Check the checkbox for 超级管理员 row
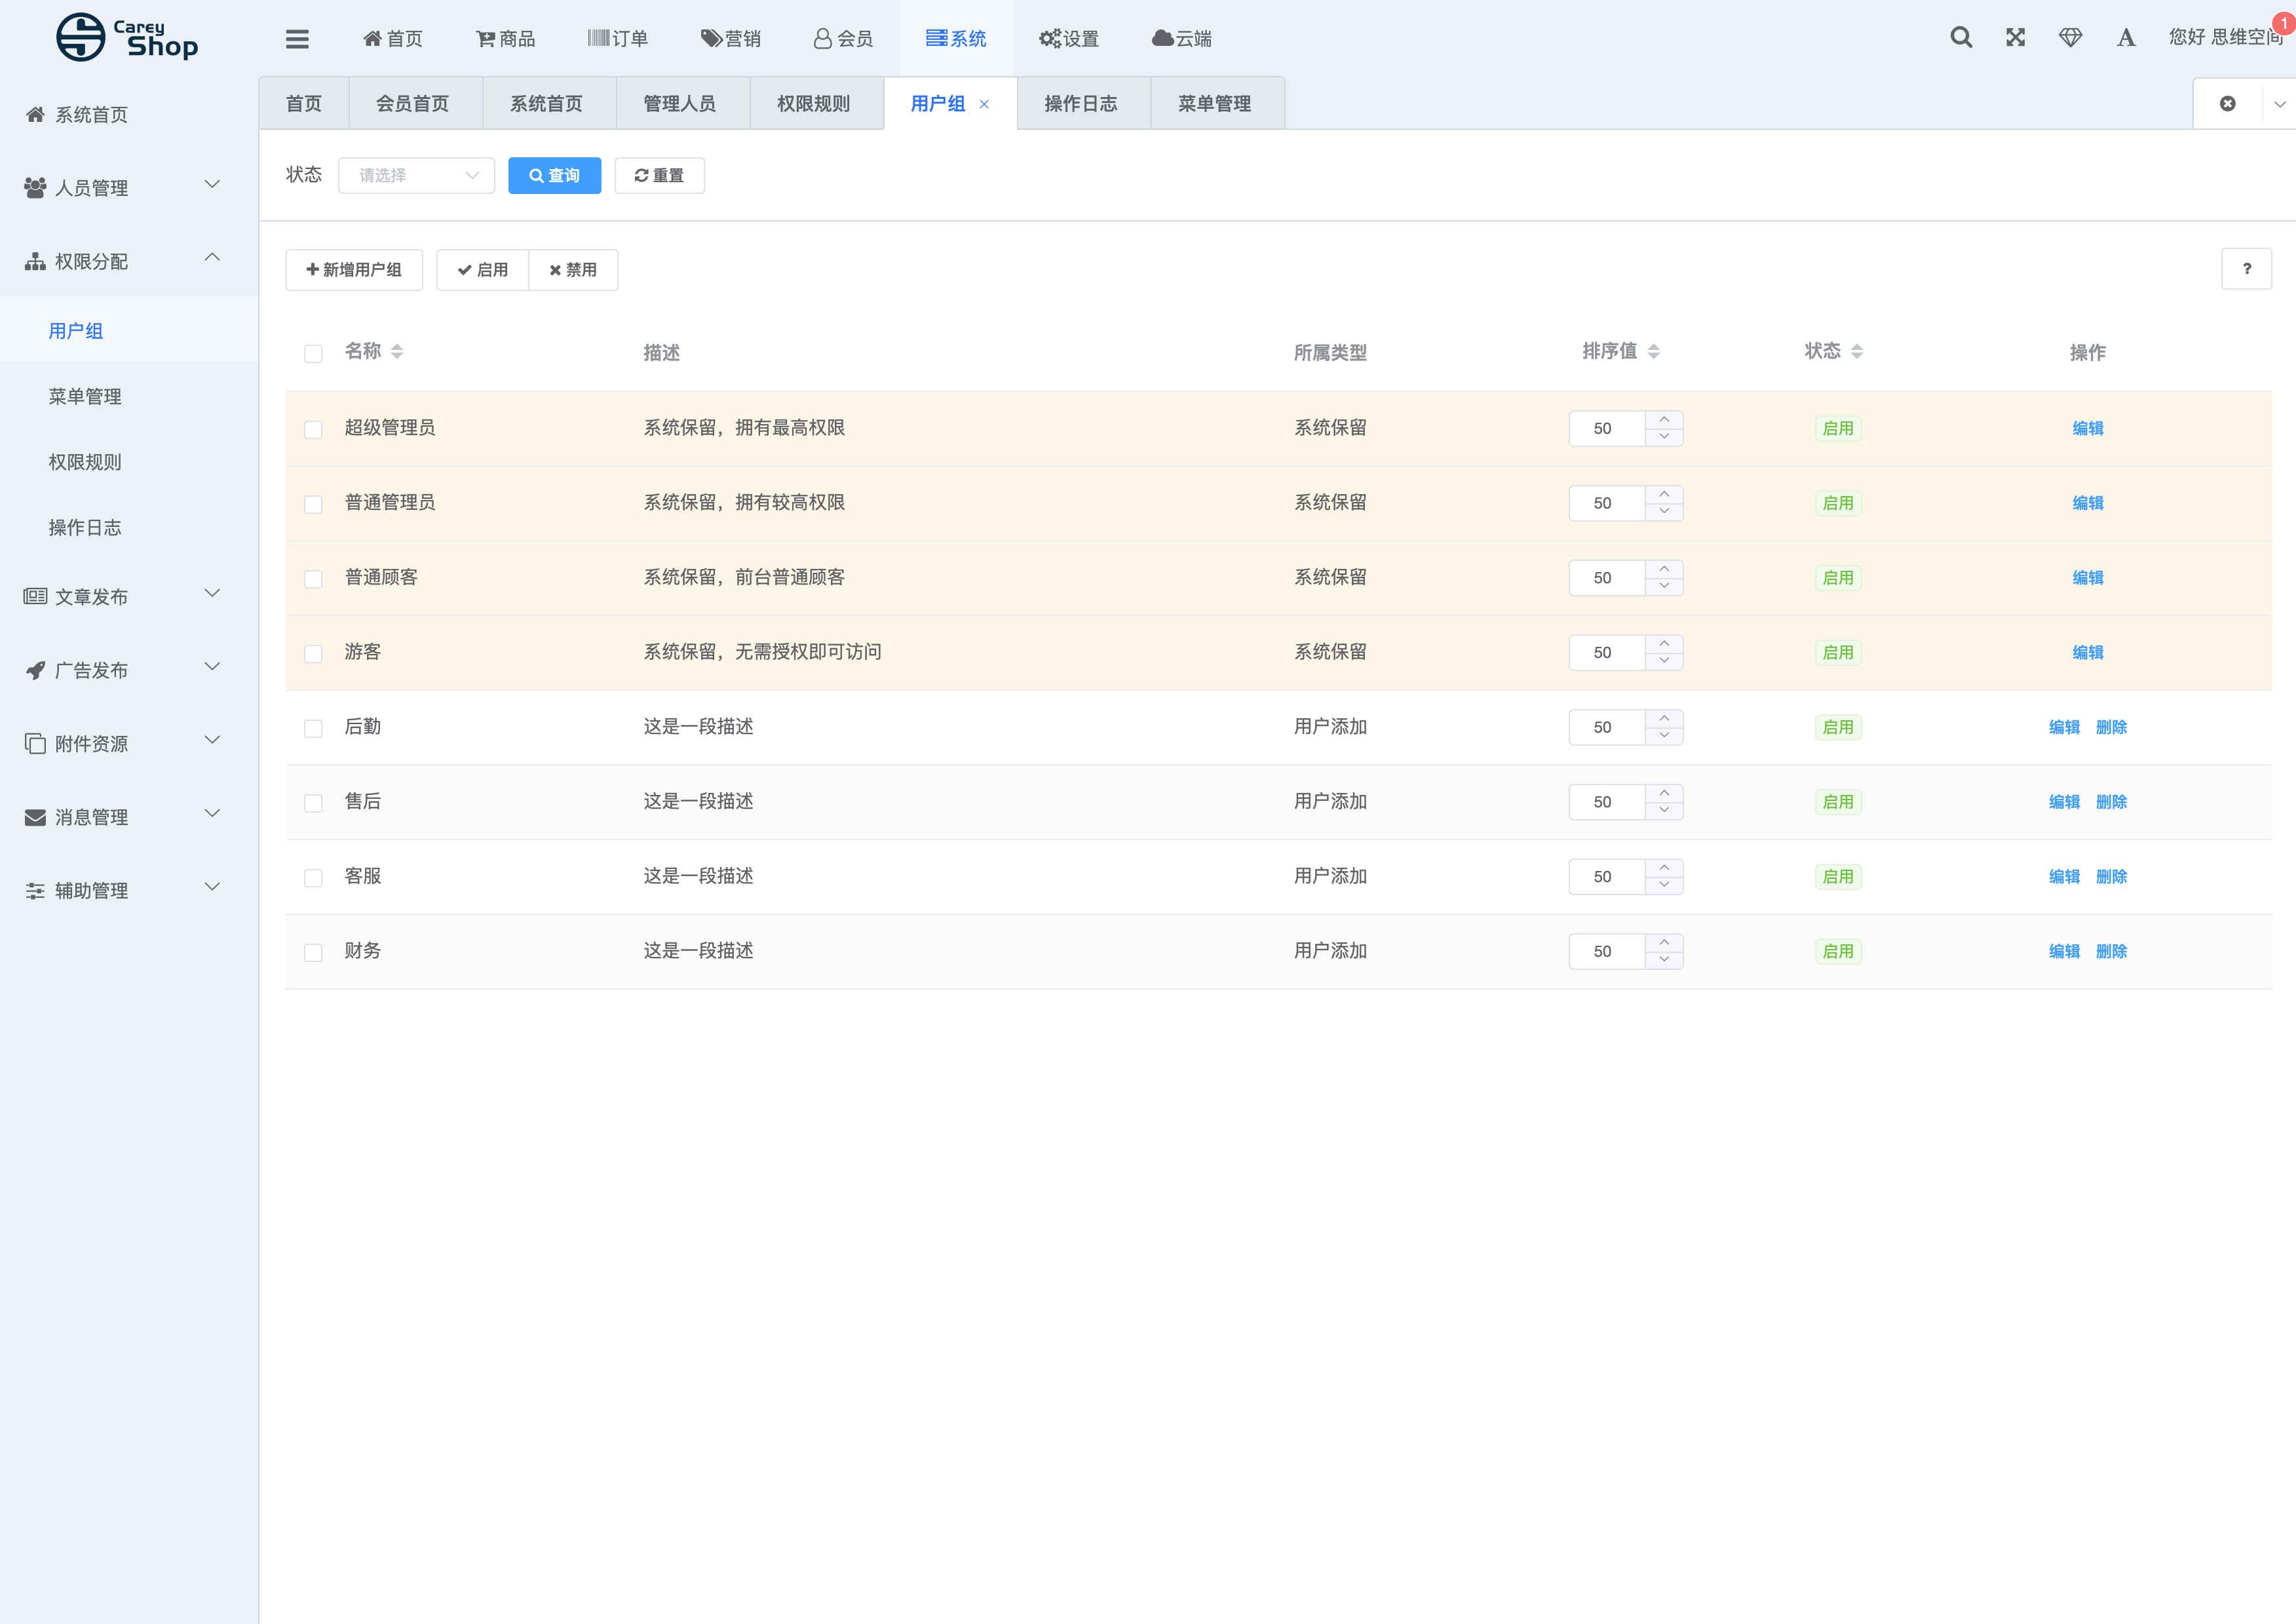Image resolution: width=2296 pixels, height=1624 pixels. pos(313,428)
